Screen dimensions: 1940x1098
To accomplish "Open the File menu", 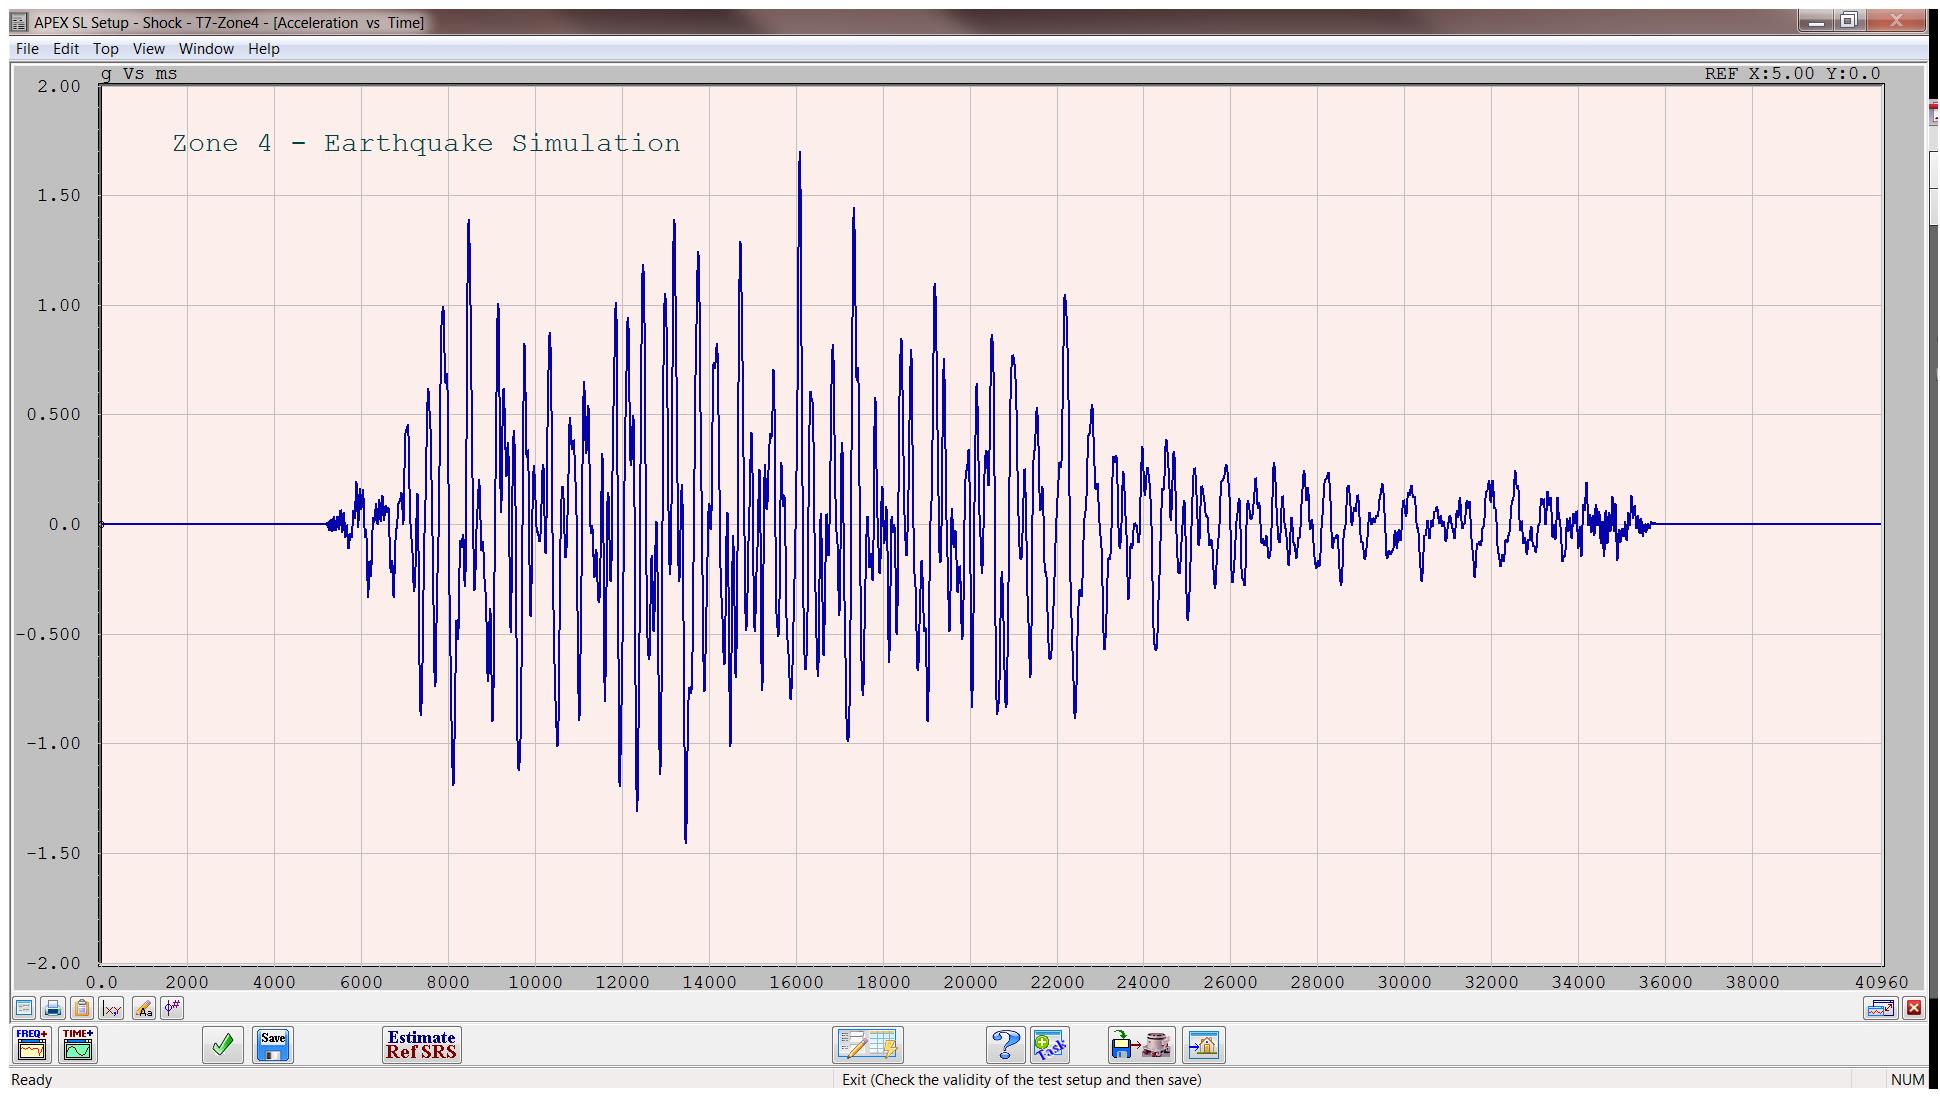I will [x=27, y=49].
